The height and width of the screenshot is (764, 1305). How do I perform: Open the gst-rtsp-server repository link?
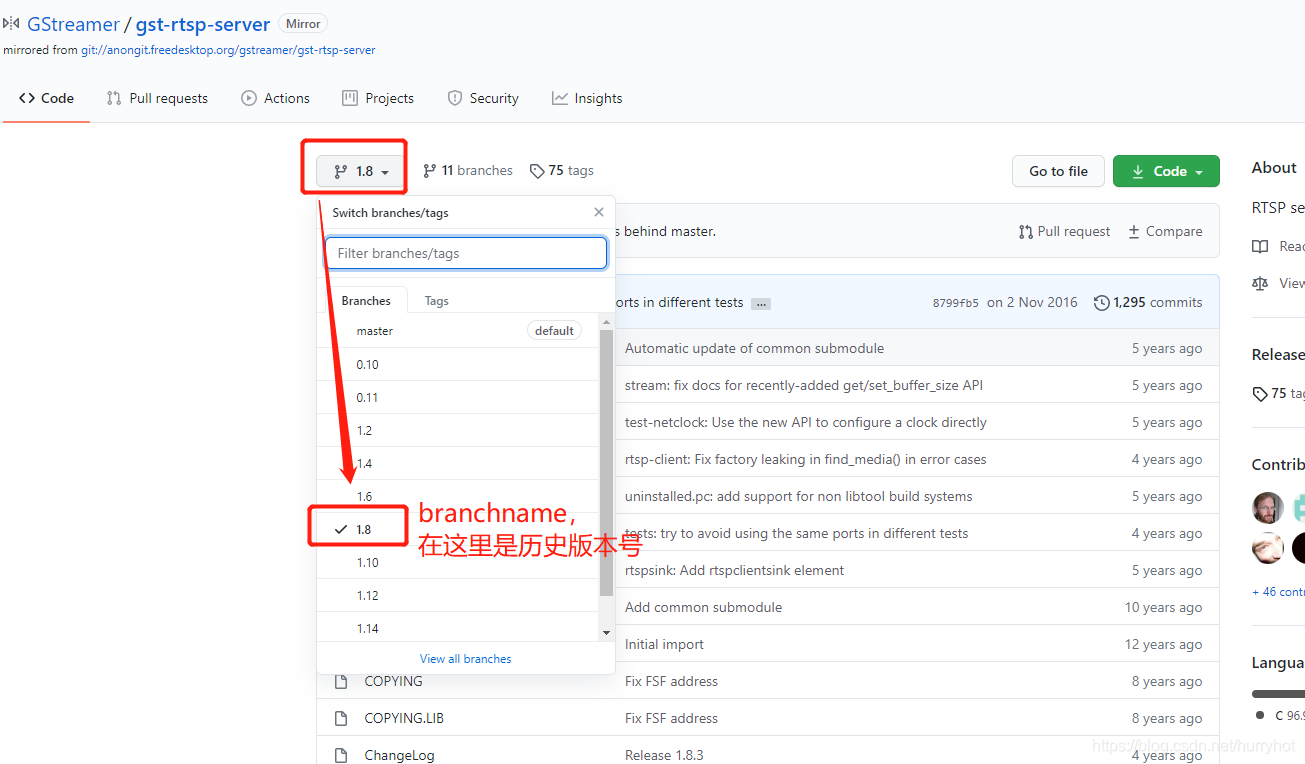pyautogui.click(x=203, y=24)
